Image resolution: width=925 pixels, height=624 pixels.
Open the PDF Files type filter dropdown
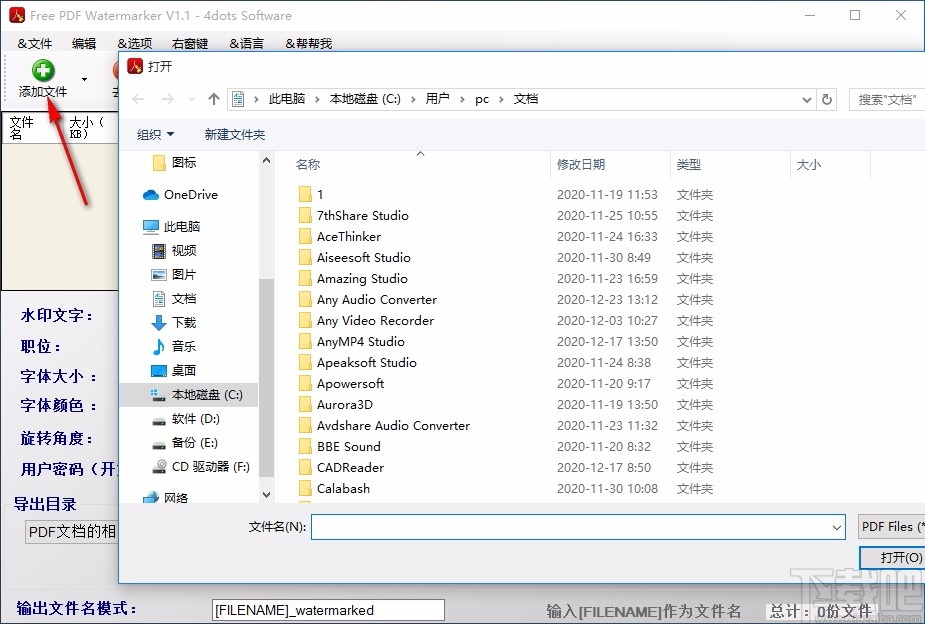coord(891,527)
